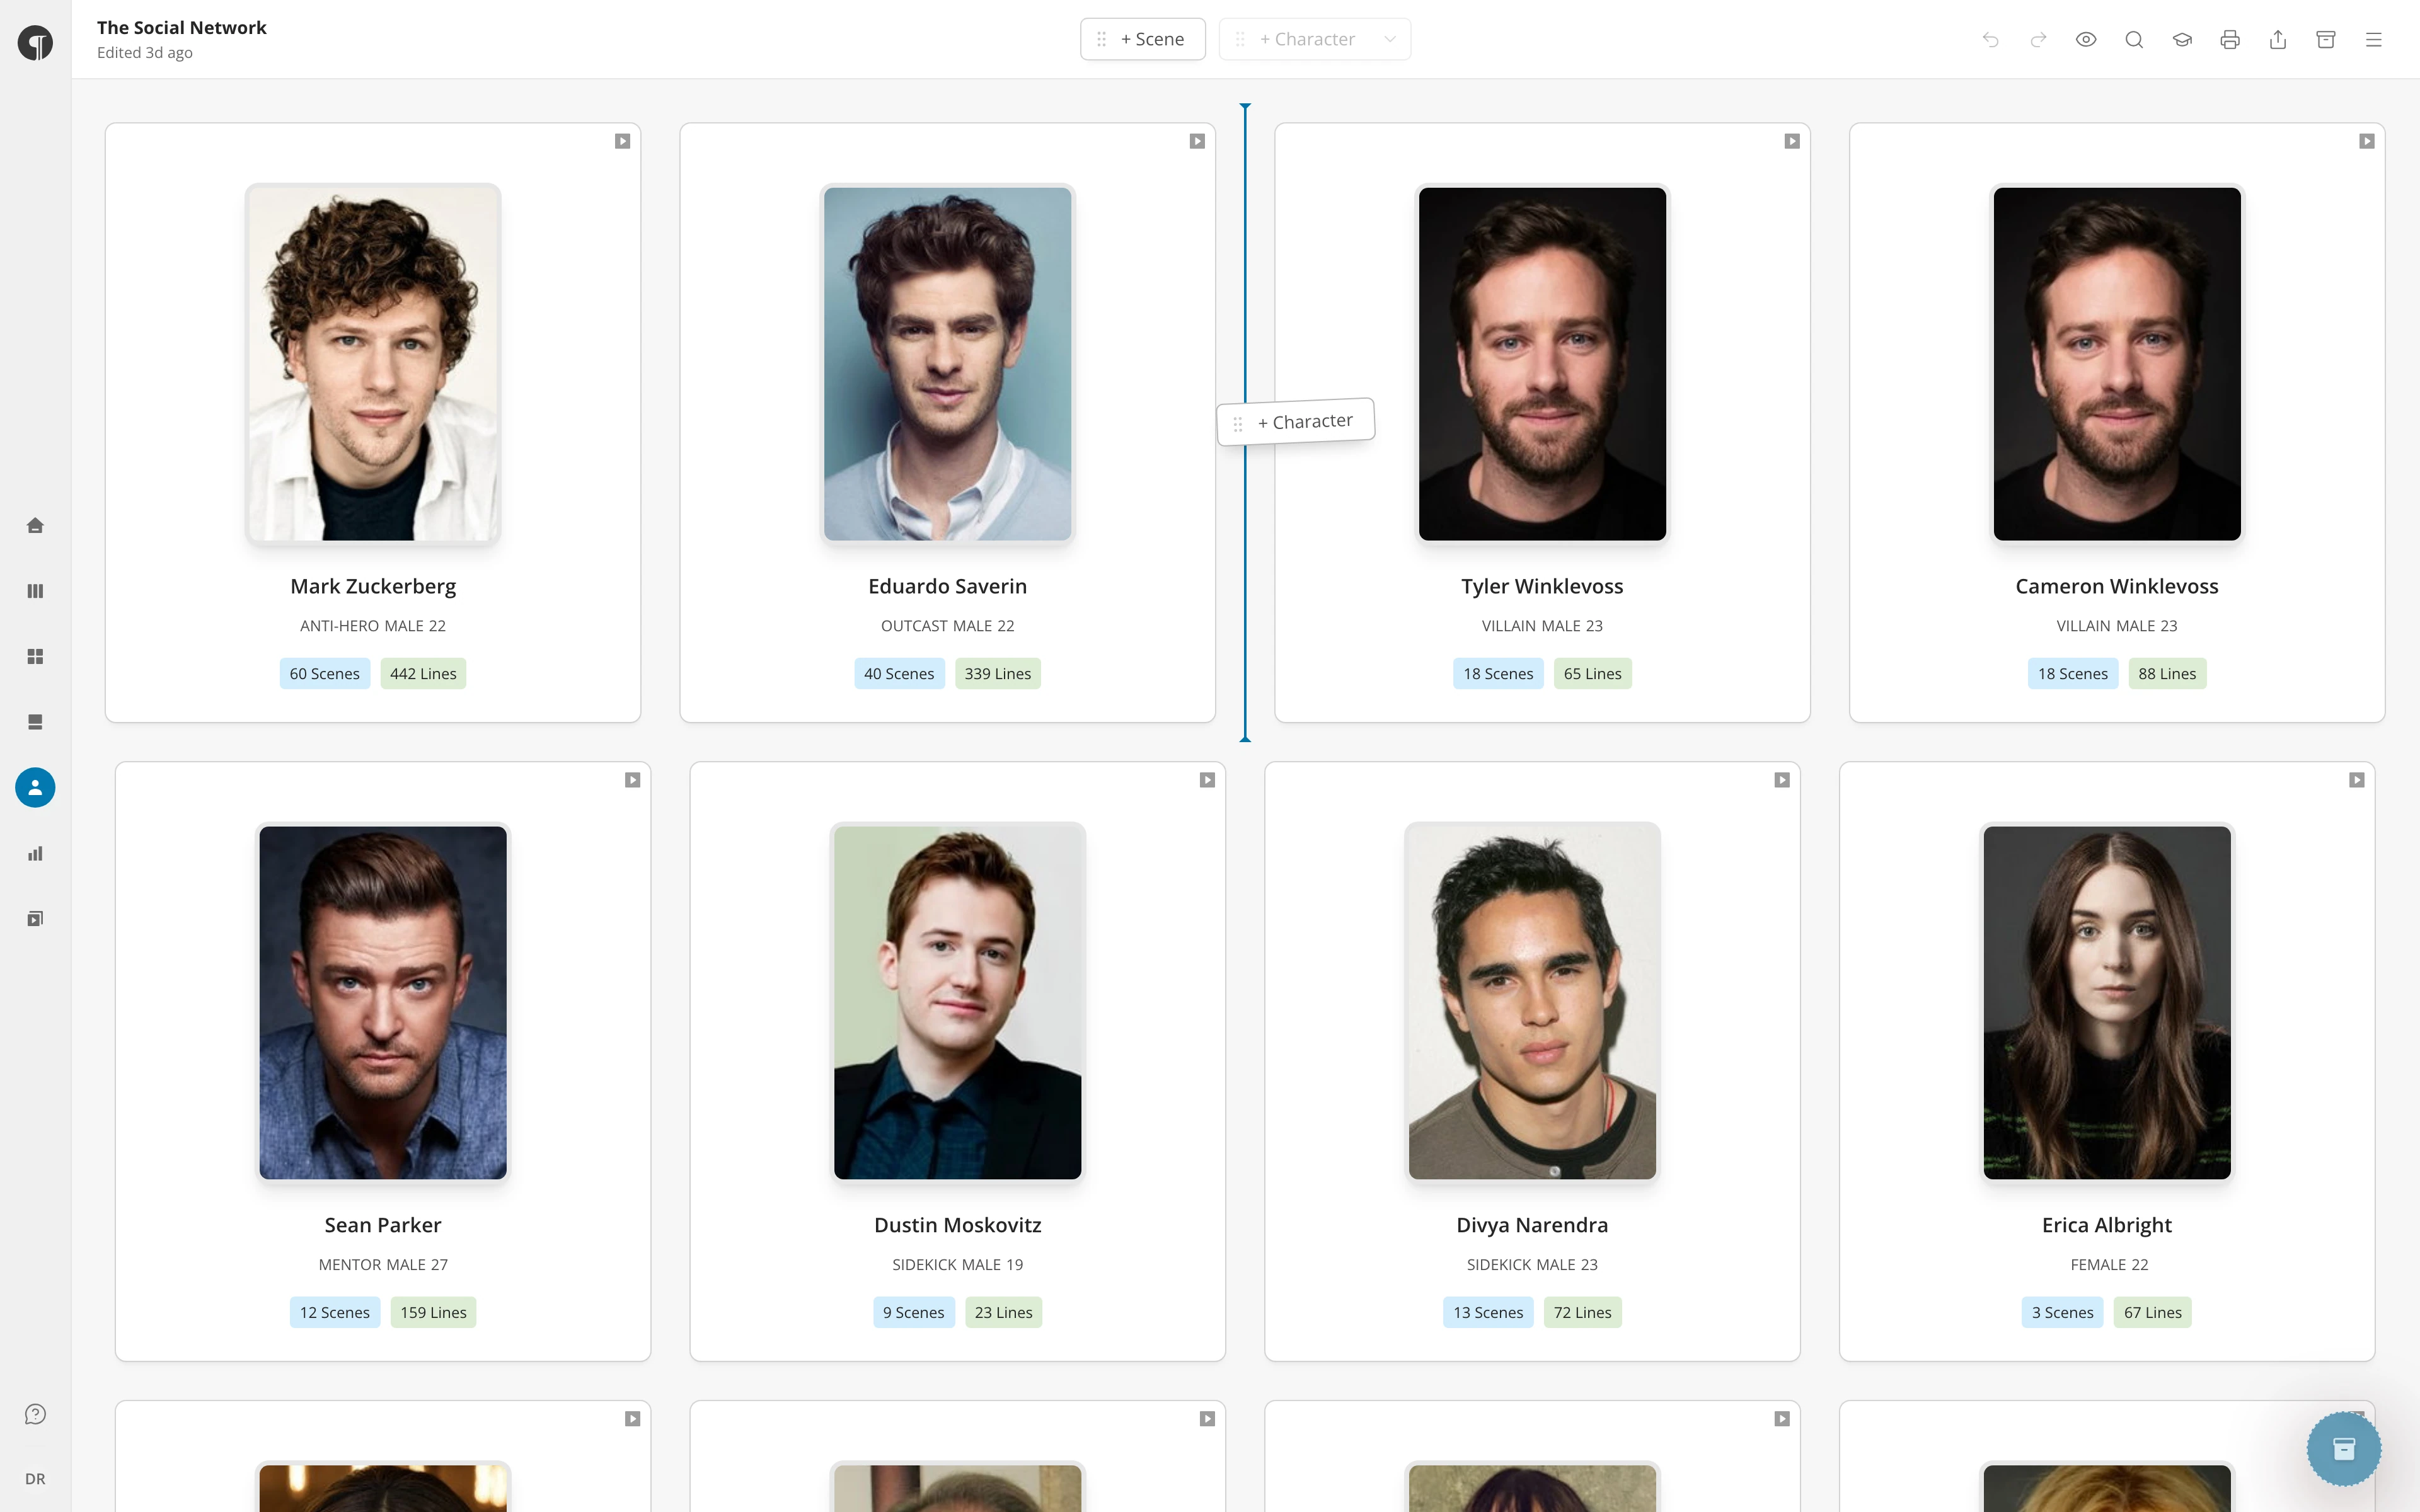Image resolution: width=2420 pixels, height=1512 pixels.
Task: Open search with the magnifier icon
Action: pyautogui.click(x=2134, y=39)
